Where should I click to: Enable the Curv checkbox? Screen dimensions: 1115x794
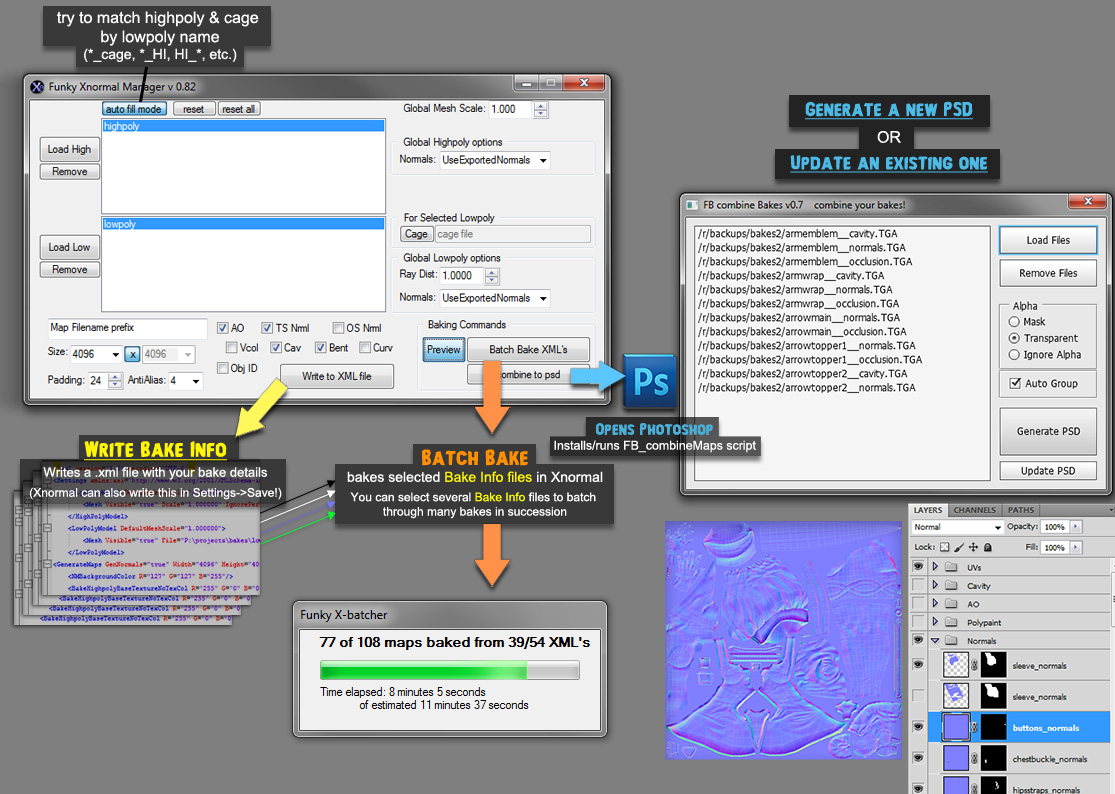[x=365, y=348]
